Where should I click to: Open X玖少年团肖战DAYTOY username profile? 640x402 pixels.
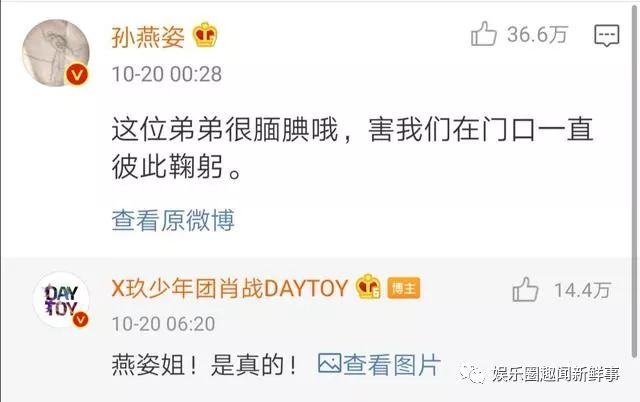[x=230, y=288]
